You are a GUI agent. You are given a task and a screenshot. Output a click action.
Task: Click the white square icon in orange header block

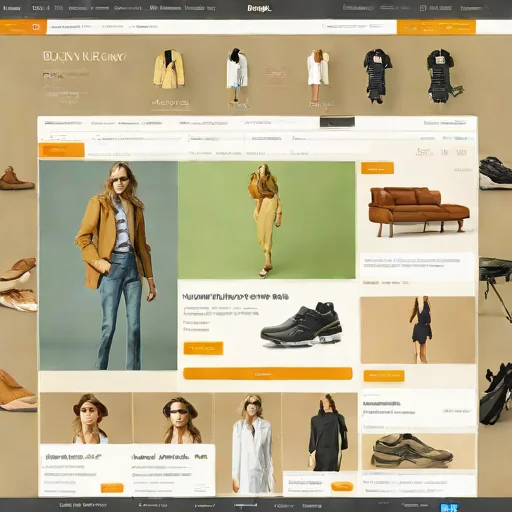(x=36, y=27)
